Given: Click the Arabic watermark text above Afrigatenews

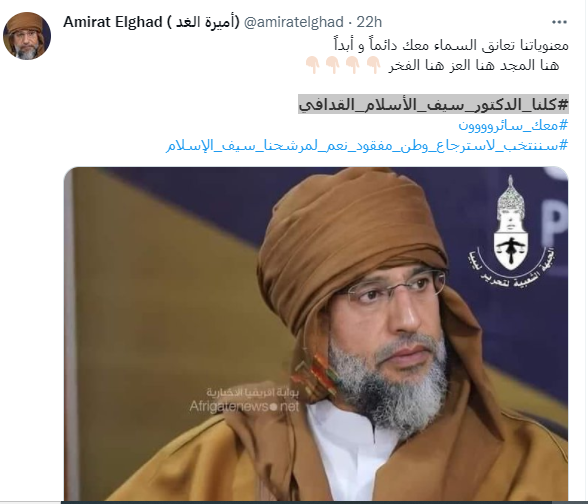Looking at the screenshot, I should click(253, 393).
